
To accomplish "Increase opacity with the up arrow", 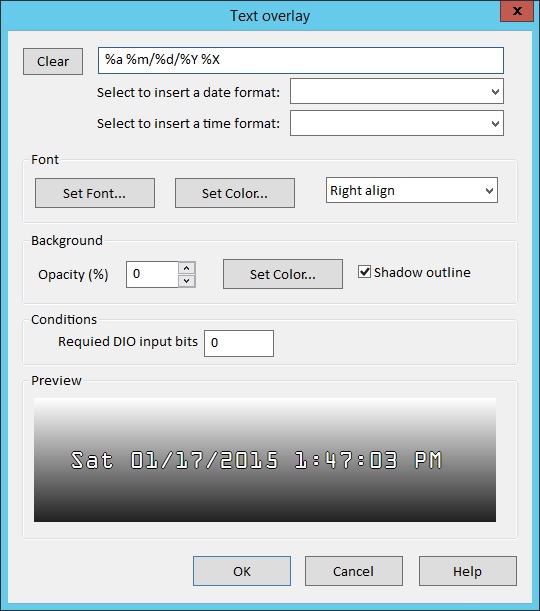I will pos(187,268).
